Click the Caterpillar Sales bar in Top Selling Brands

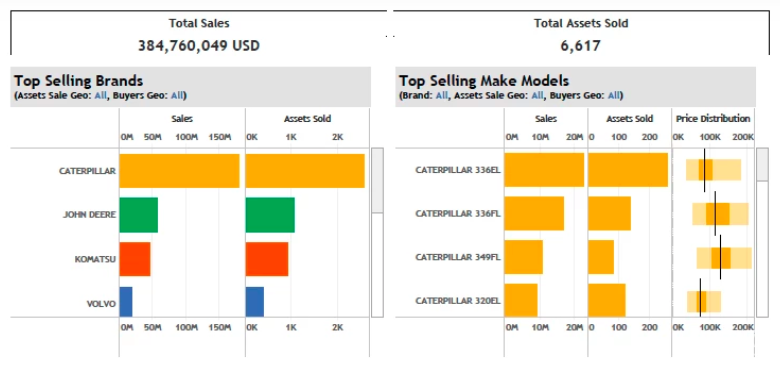click(x=179, y=171)
